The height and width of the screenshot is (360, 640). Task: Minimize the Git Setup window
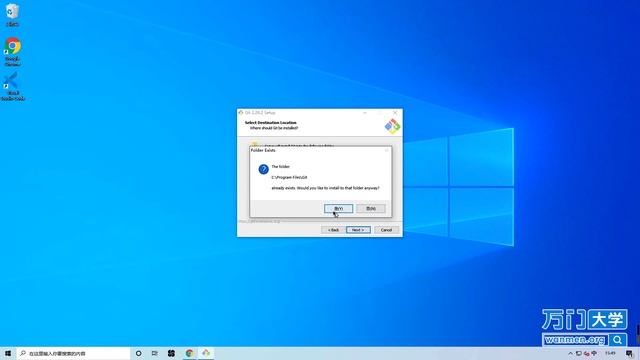pos(365,112)
